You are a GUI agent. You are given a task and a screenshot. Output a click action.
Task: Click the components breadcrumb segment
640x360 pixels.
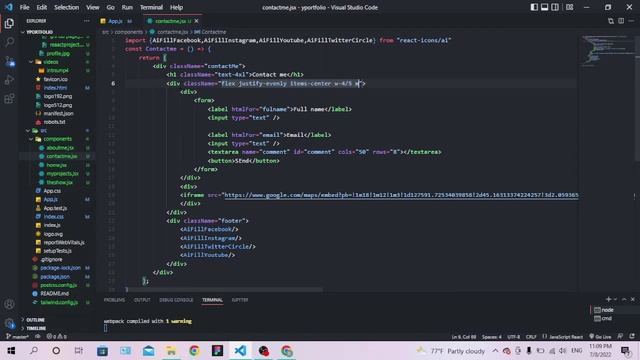click(129, 32)
